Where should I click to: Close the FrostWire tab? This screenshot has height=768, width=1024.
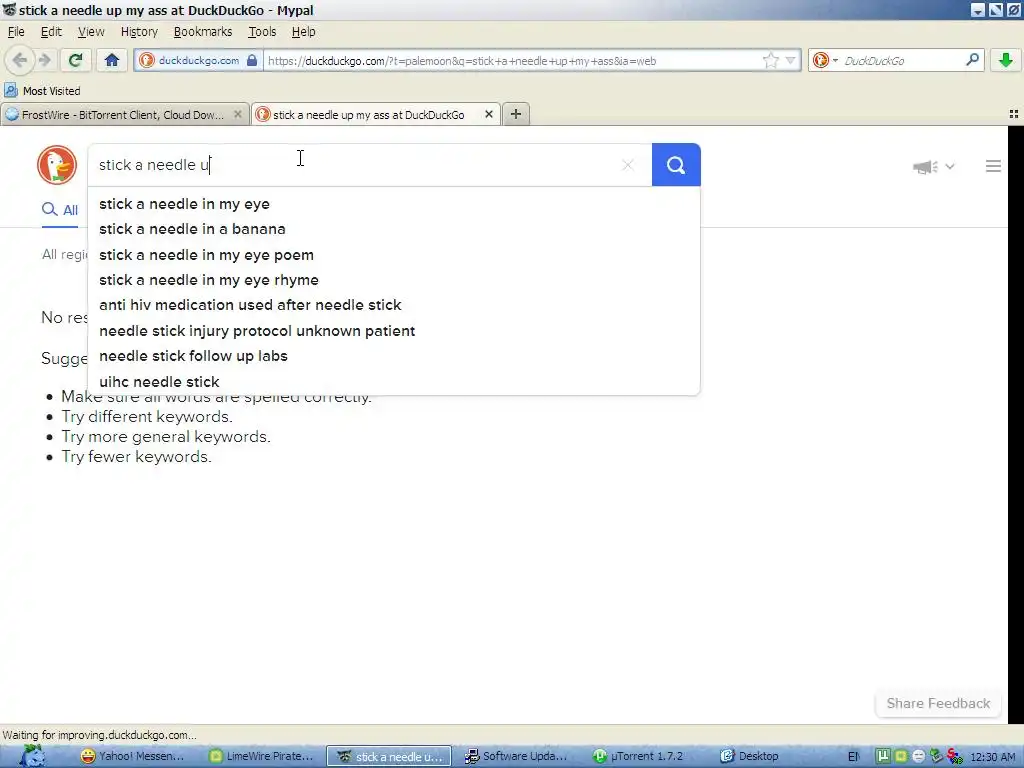238,114
